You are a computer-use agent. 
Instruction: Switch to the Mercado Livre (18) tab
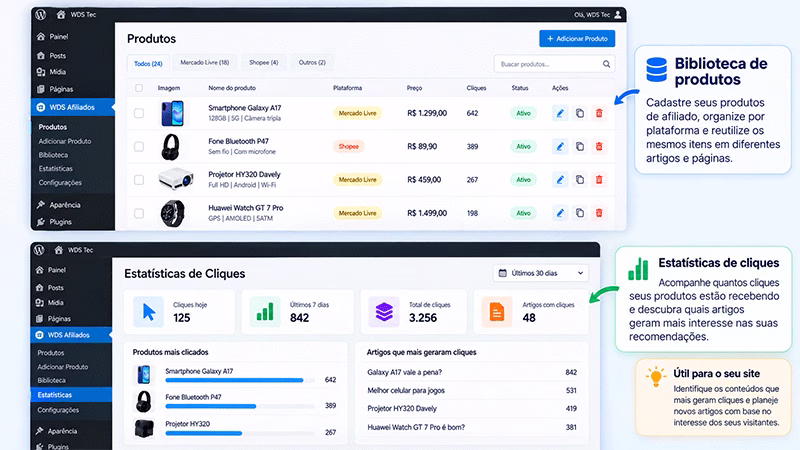coord(205,62)
